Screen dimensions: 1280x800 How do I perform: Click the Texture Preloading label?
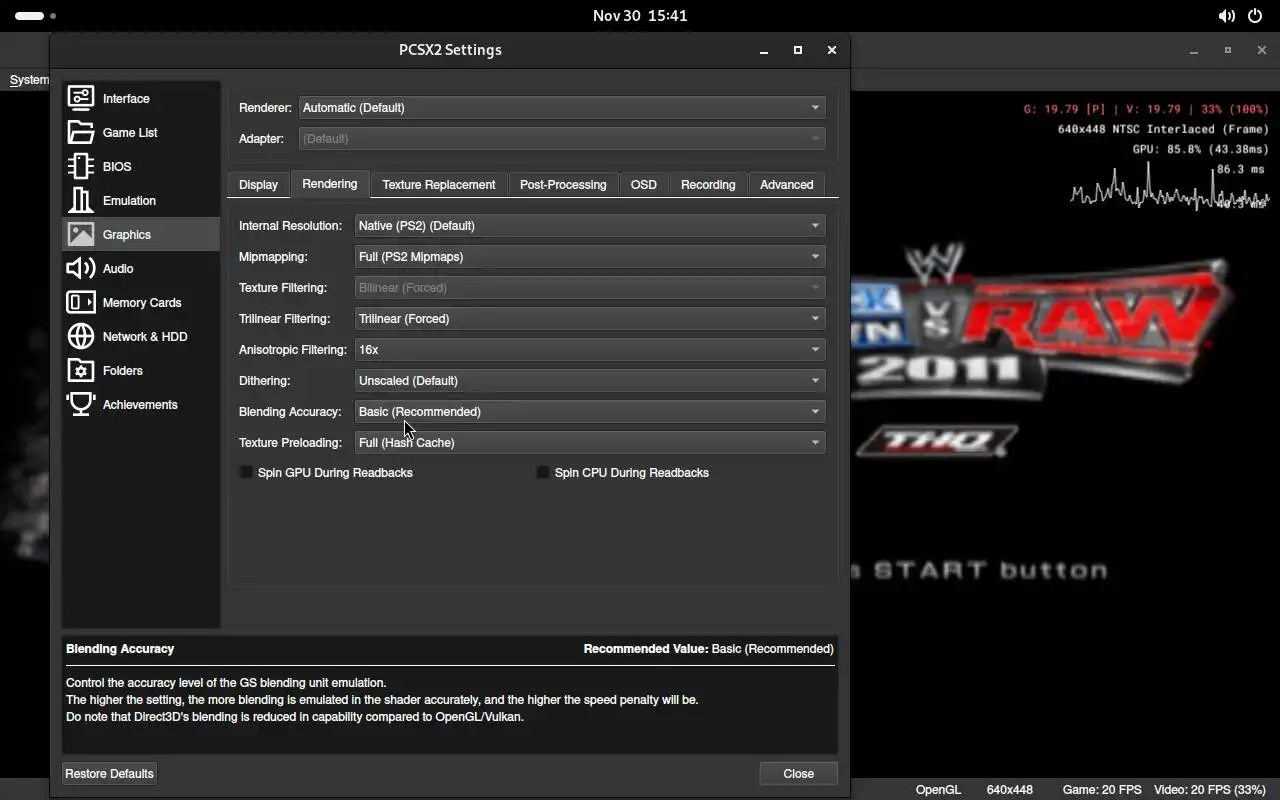[290, 442]
